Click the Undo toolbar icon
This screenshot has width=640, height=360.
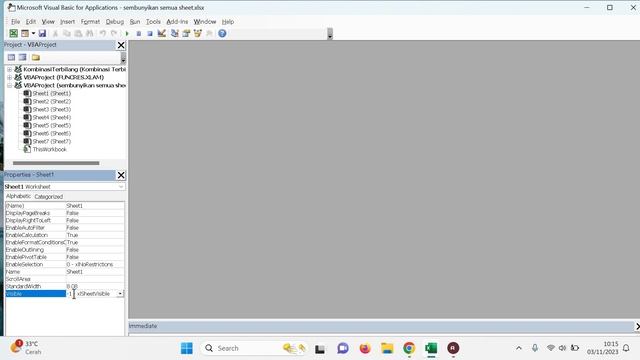(103, 33)
